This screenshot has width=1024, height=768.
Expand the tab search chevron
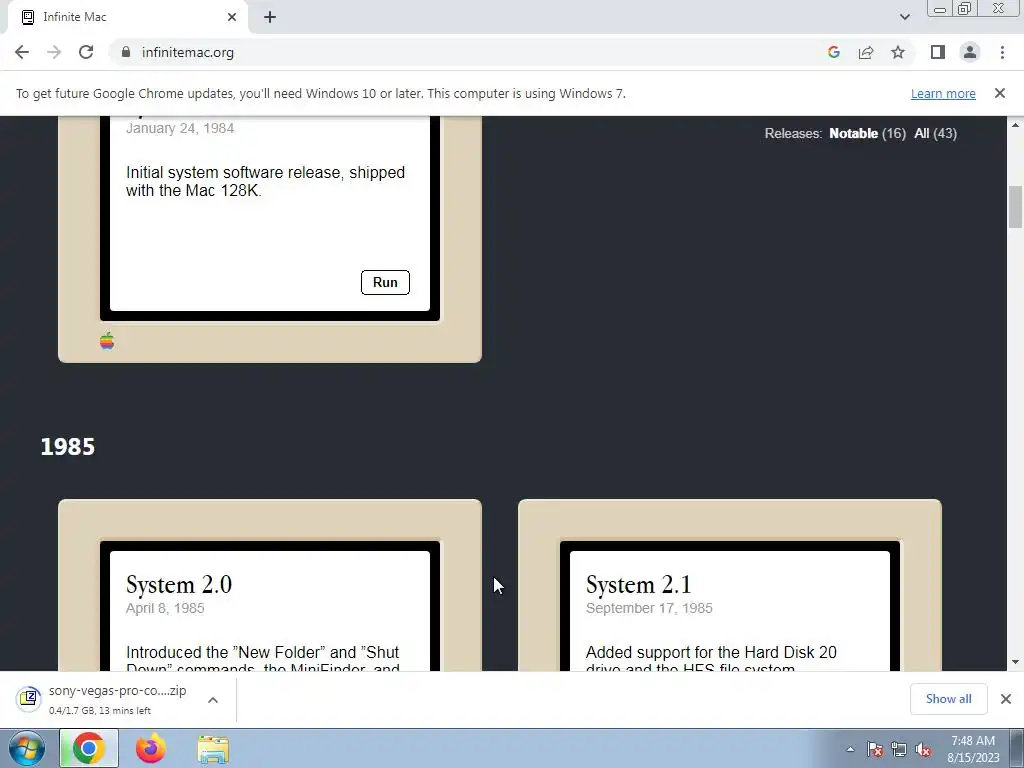(904, 17)
